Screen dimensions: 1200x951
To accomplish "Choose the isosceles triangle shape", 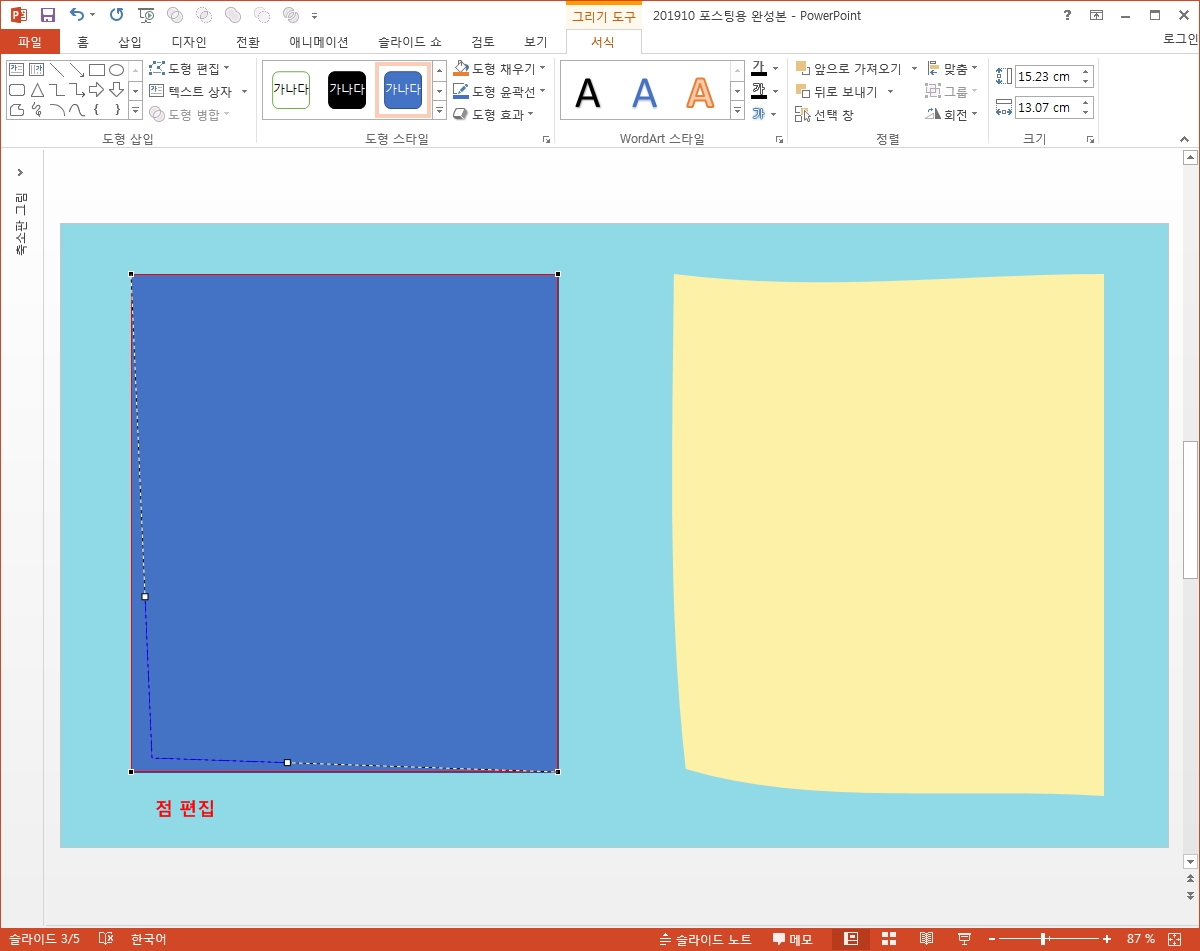I will pos(36,90).
